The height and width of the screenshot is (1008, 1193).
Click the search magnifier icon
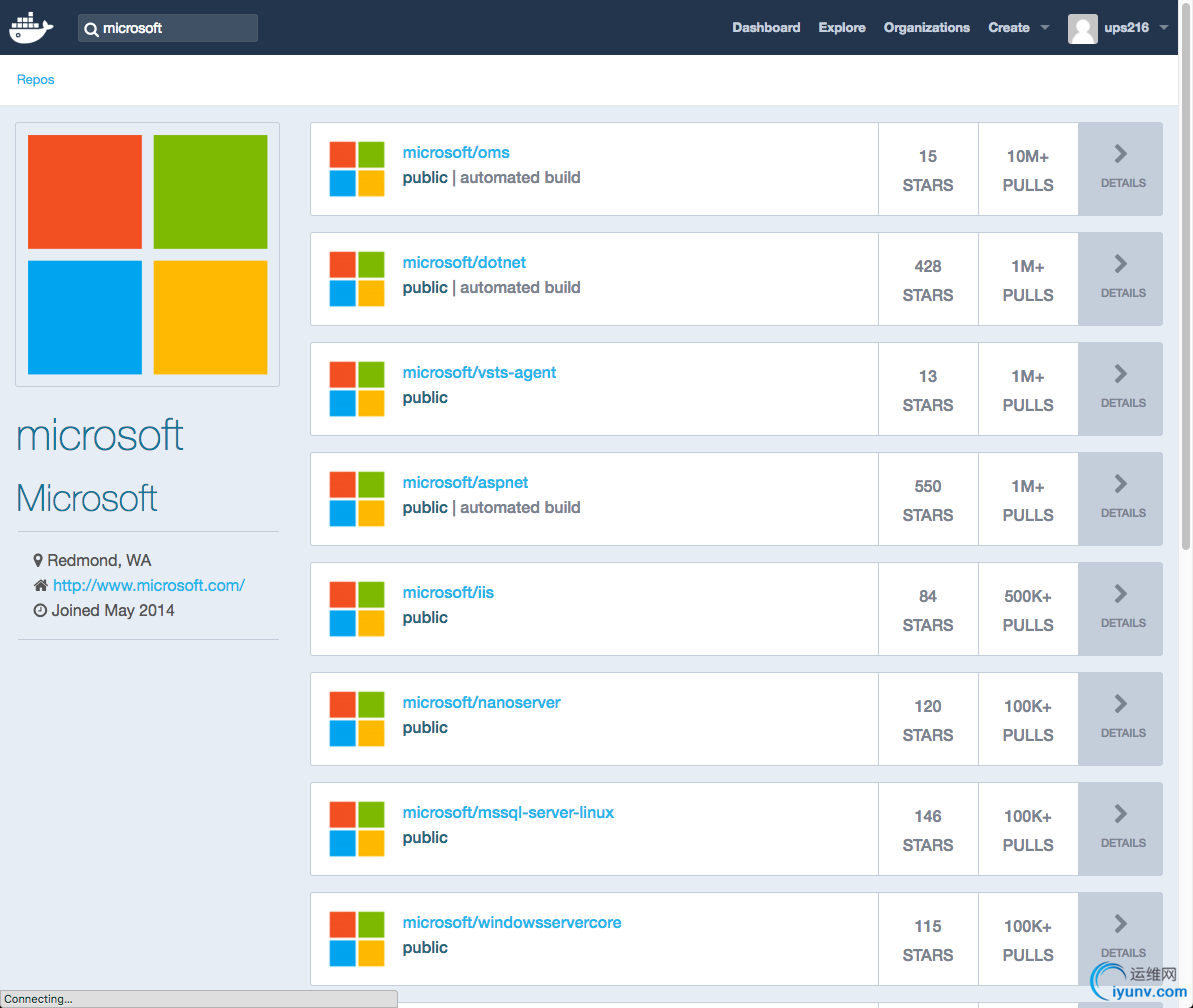(91, 29)
